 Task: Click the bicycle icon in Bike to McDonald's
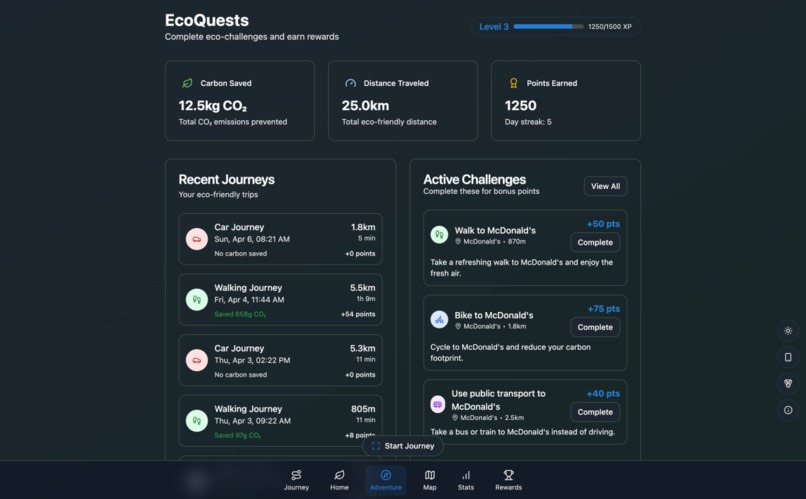pyautogui.click(x=439, y=320)
